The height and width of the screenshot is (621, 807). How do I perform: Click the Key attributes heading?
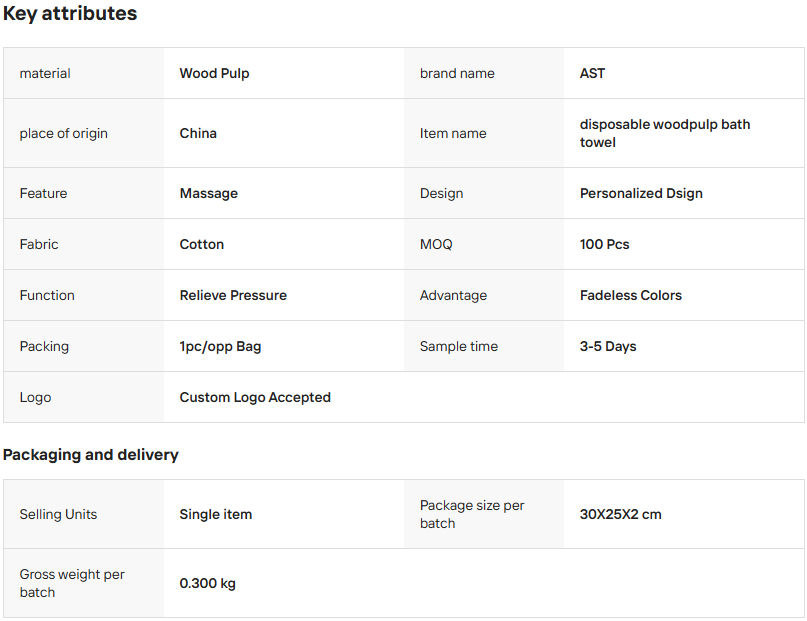tap(70, 14)
